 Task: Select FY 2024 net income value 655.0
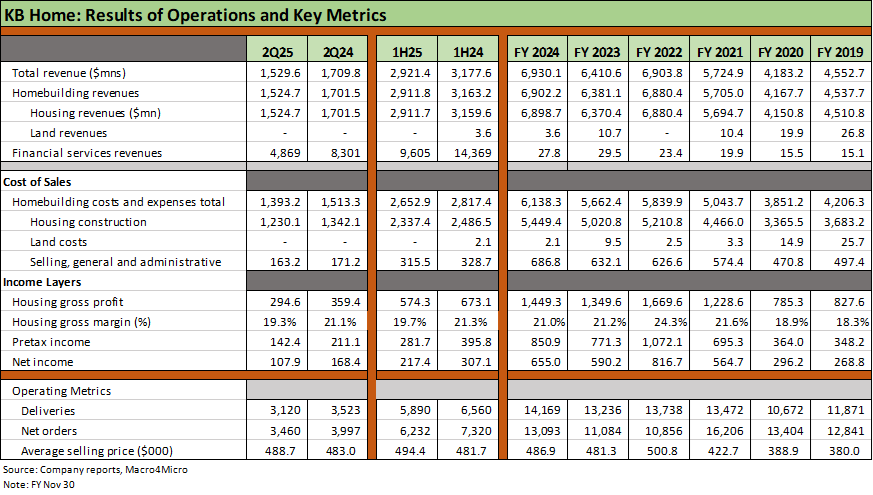[x=546, y=362]
